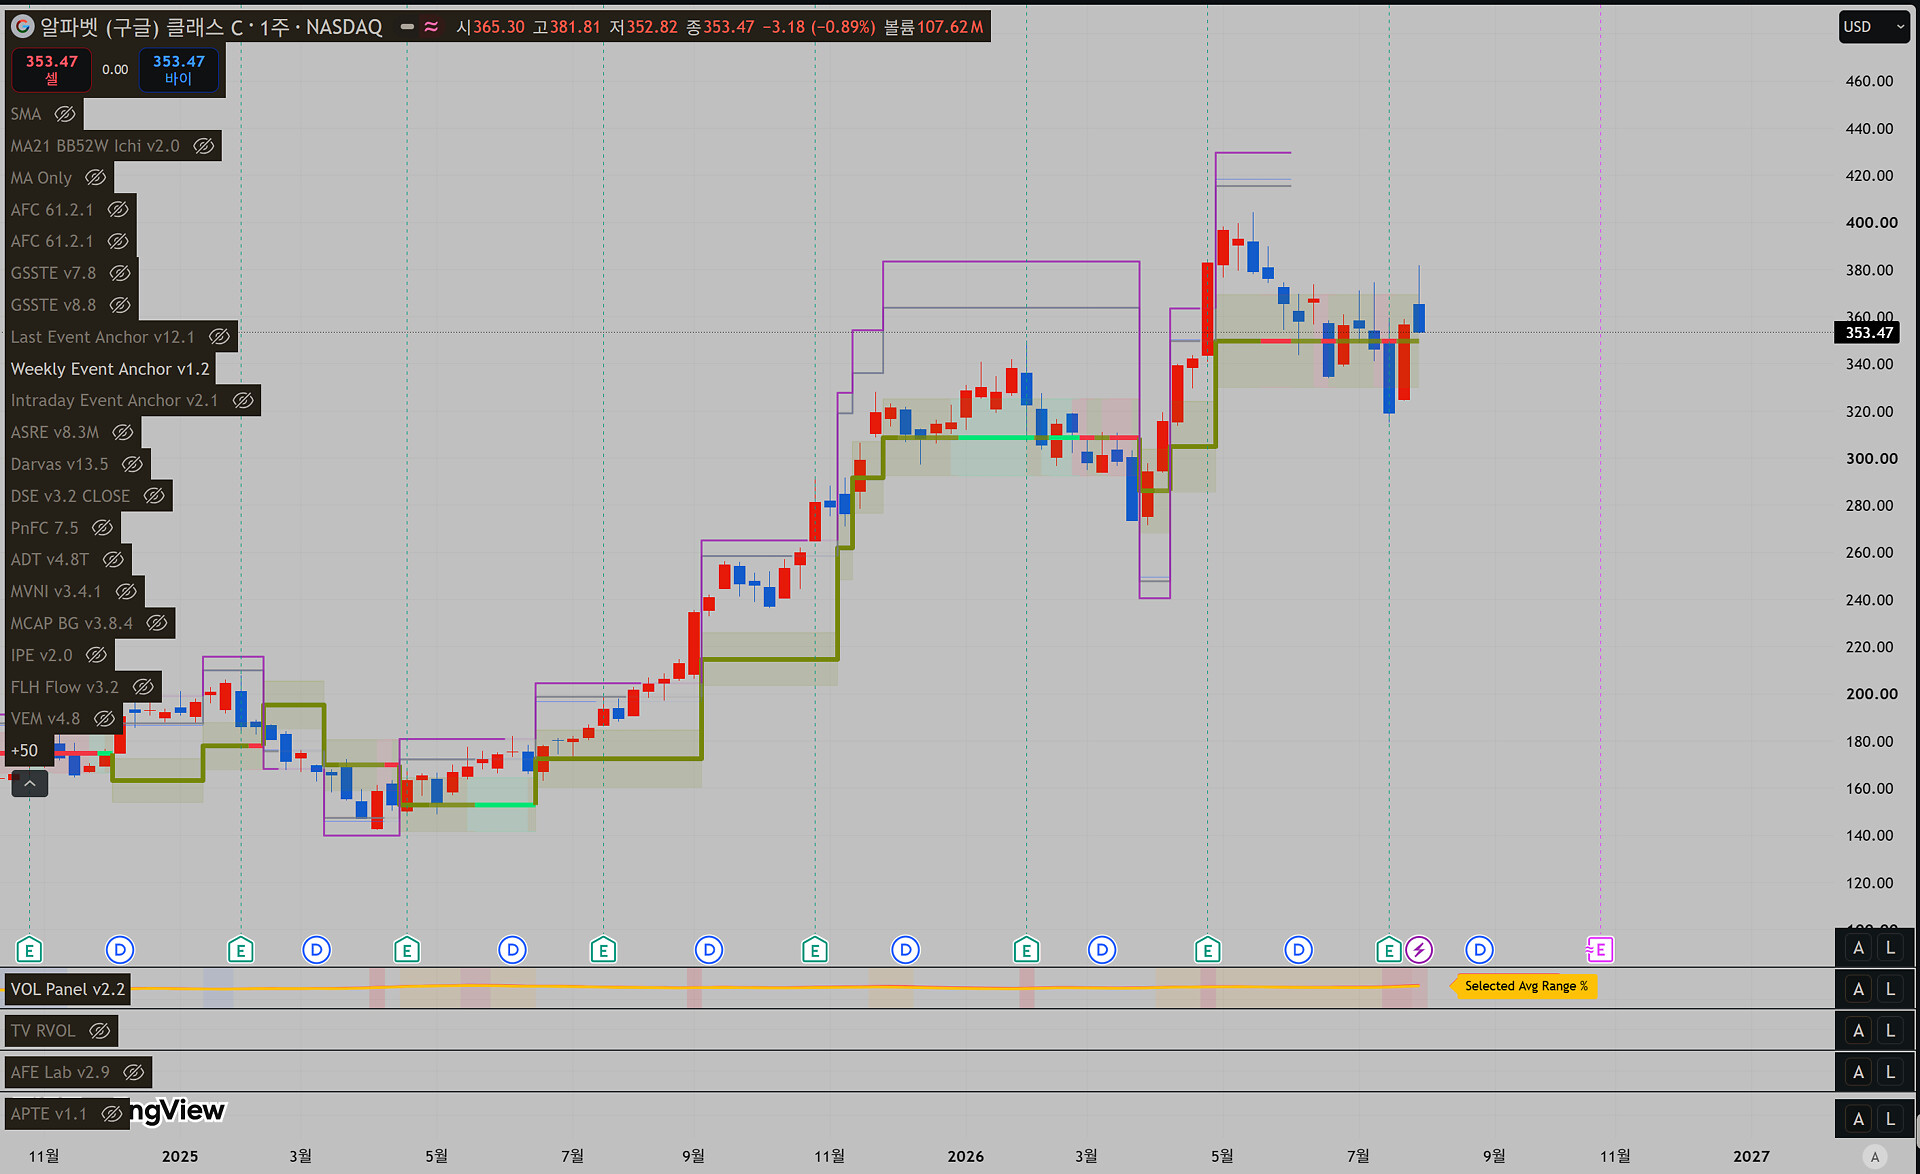Expand the +50 hidden indicators
Viewport: 1920px width, 1174px height.
pos(25,750)
